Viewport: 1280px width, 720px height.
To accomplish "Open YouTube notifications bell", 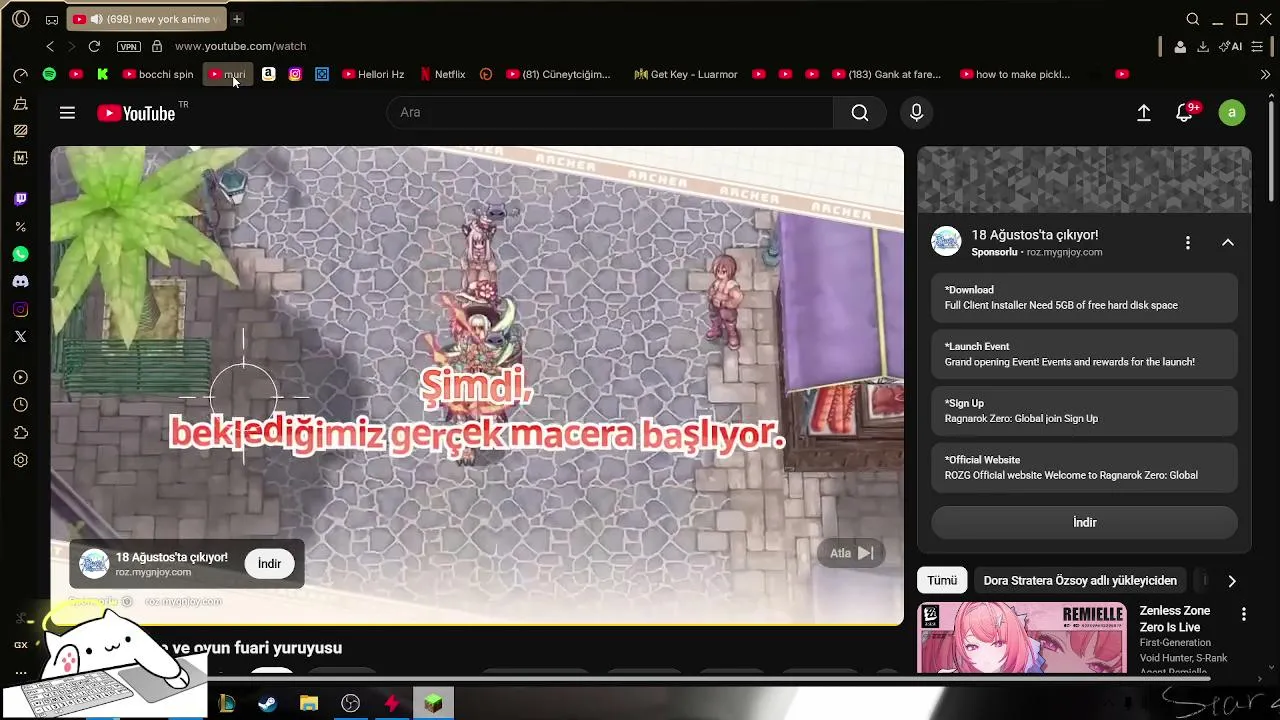I will 1184,113.
